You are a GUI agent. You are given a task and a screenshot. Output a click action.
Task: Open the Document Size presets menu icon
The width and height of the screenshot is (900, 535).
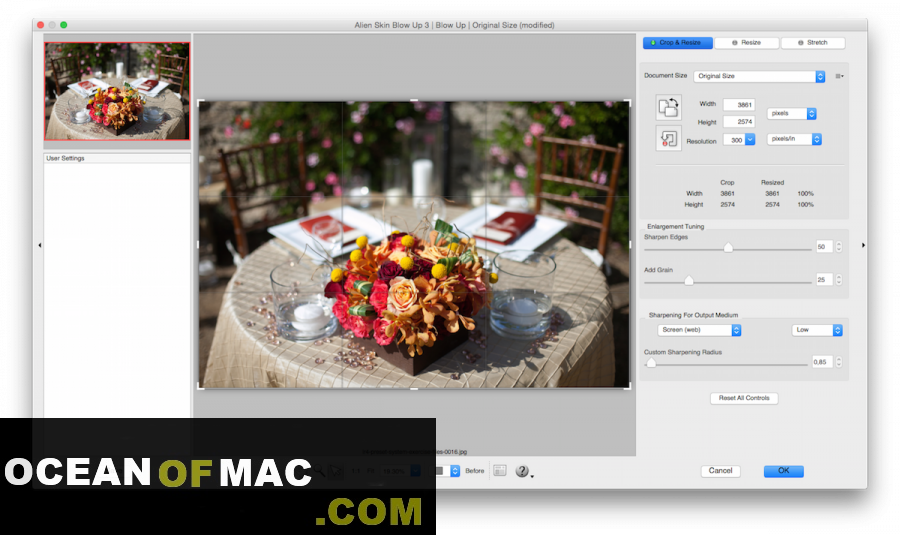pyautogui.click(x=839, y=76)
